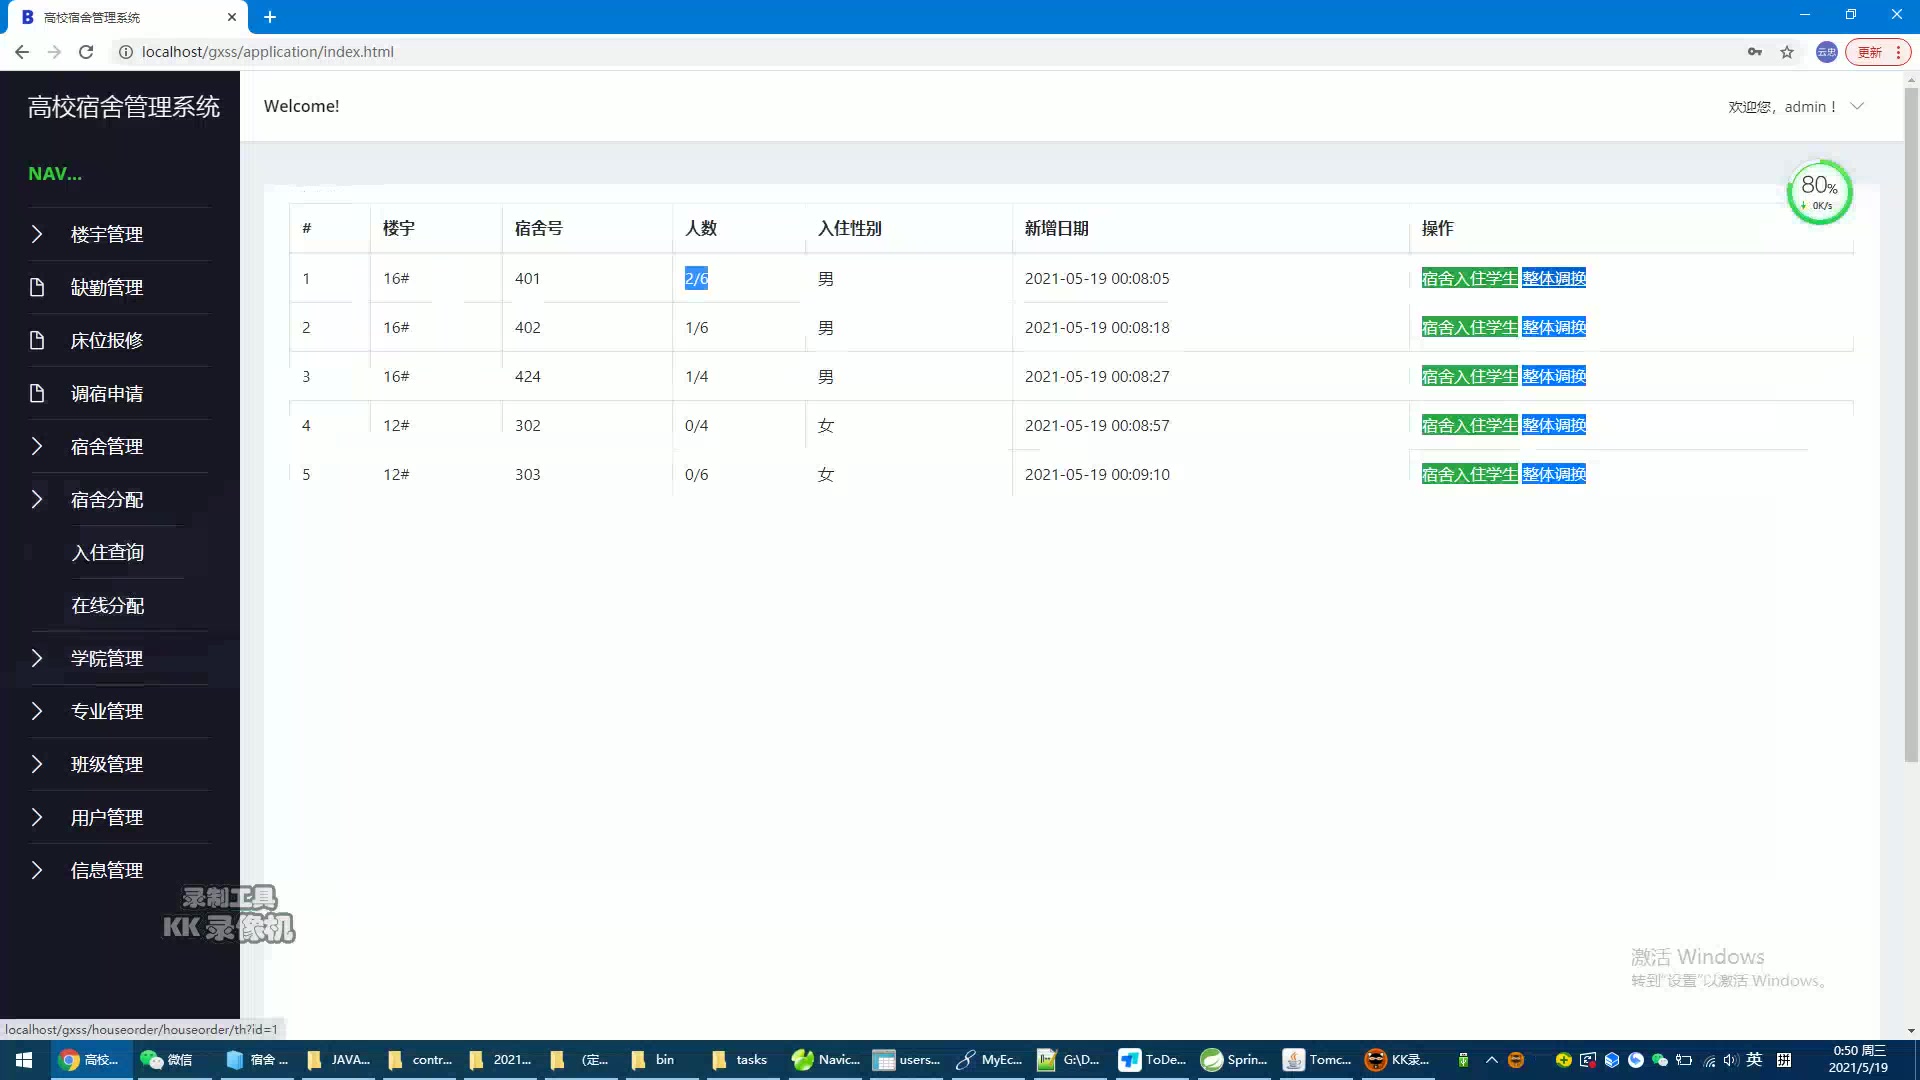Open the Chrome three-dot menu
Viewport: 1920px width, 1080px height.
coord(1898,51)
